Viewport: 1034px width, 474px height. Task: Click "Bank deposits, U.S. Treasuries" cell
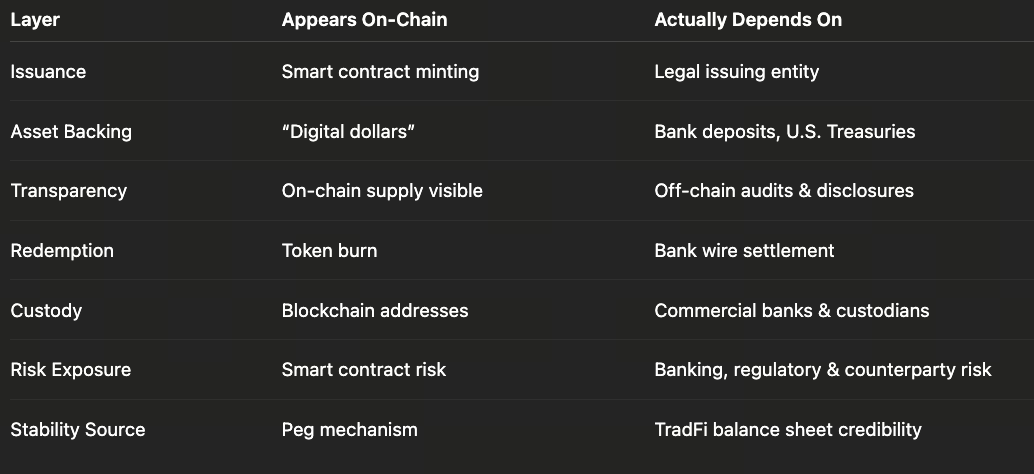(784, 132)
